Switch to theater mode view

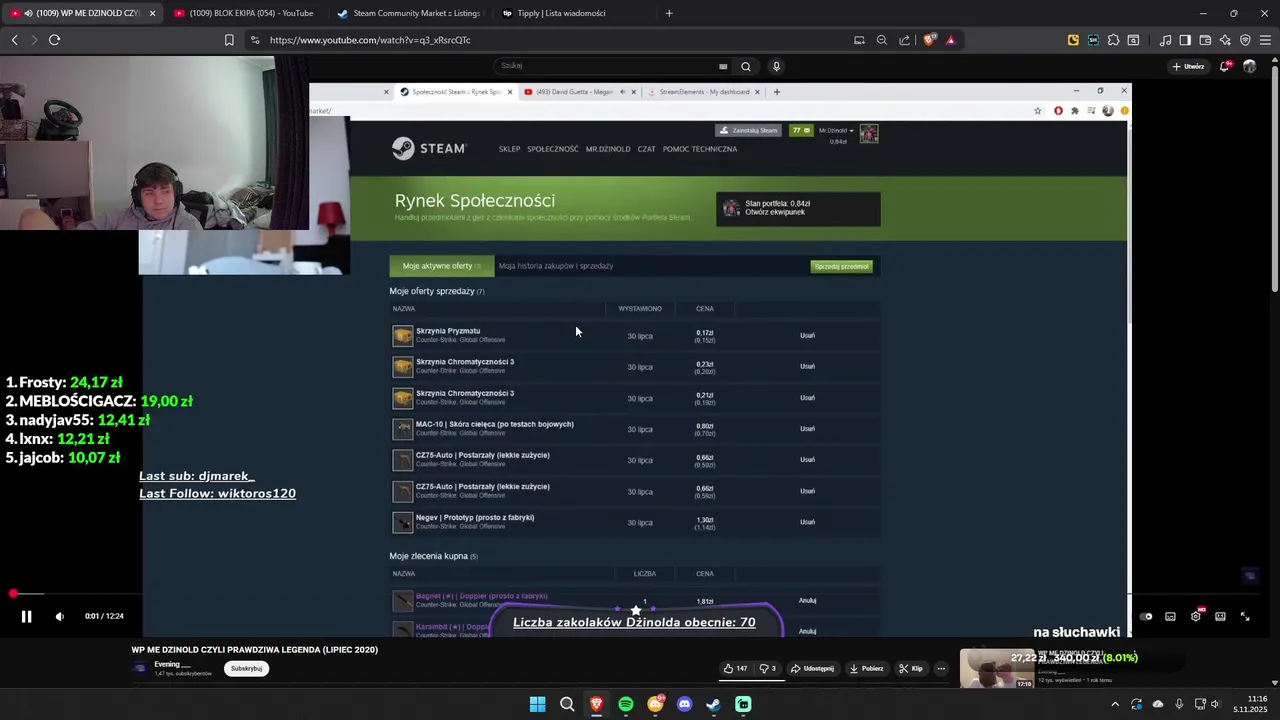(x=1220, y=617)
